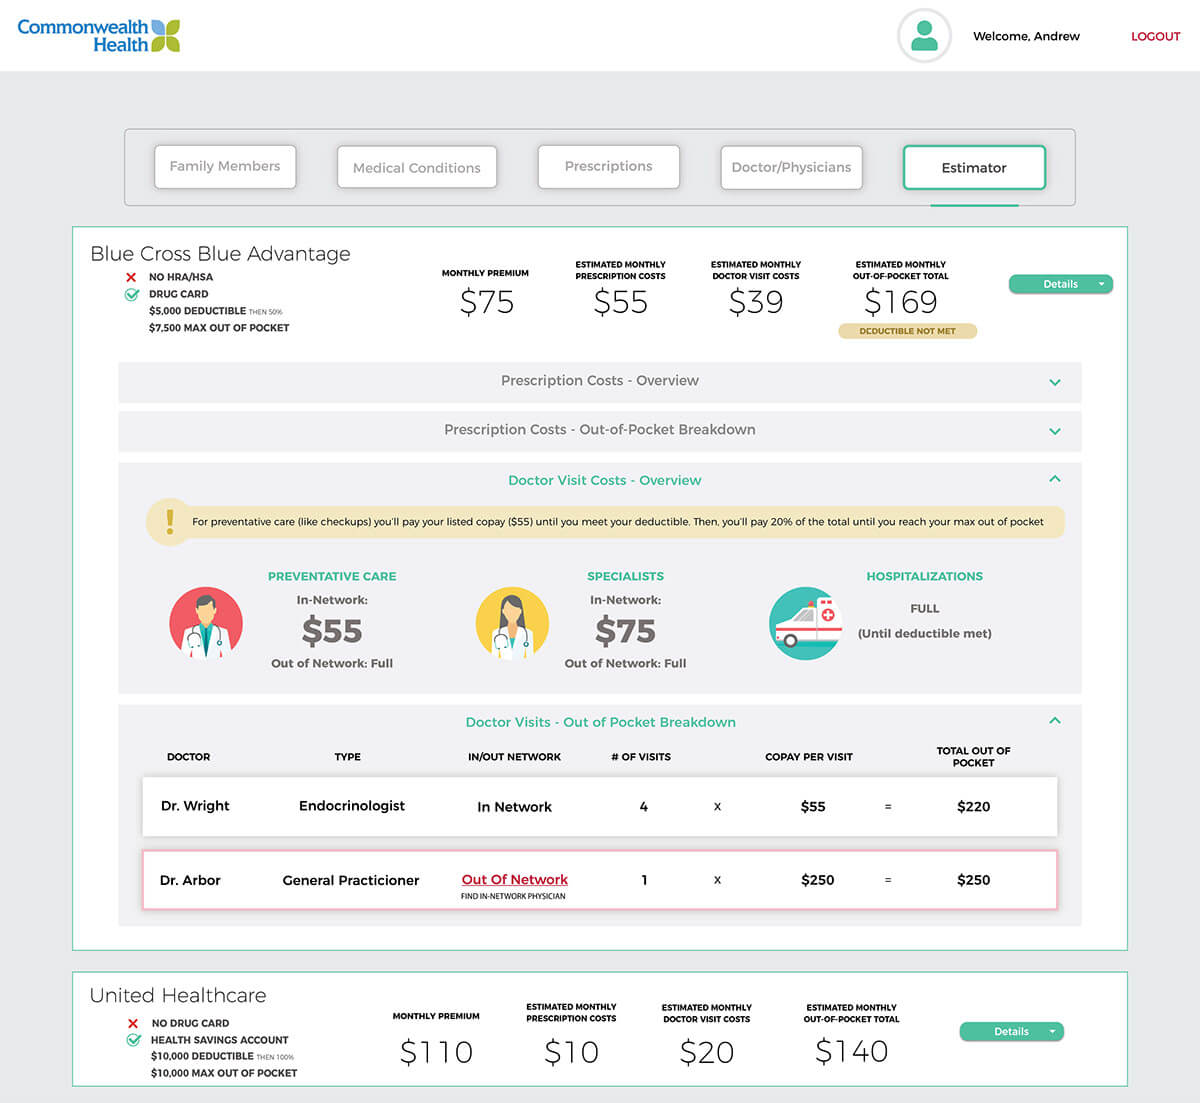Click the preventative care male doctor icon
This screenshot has height=1103, width=1200.
point(206,622)
